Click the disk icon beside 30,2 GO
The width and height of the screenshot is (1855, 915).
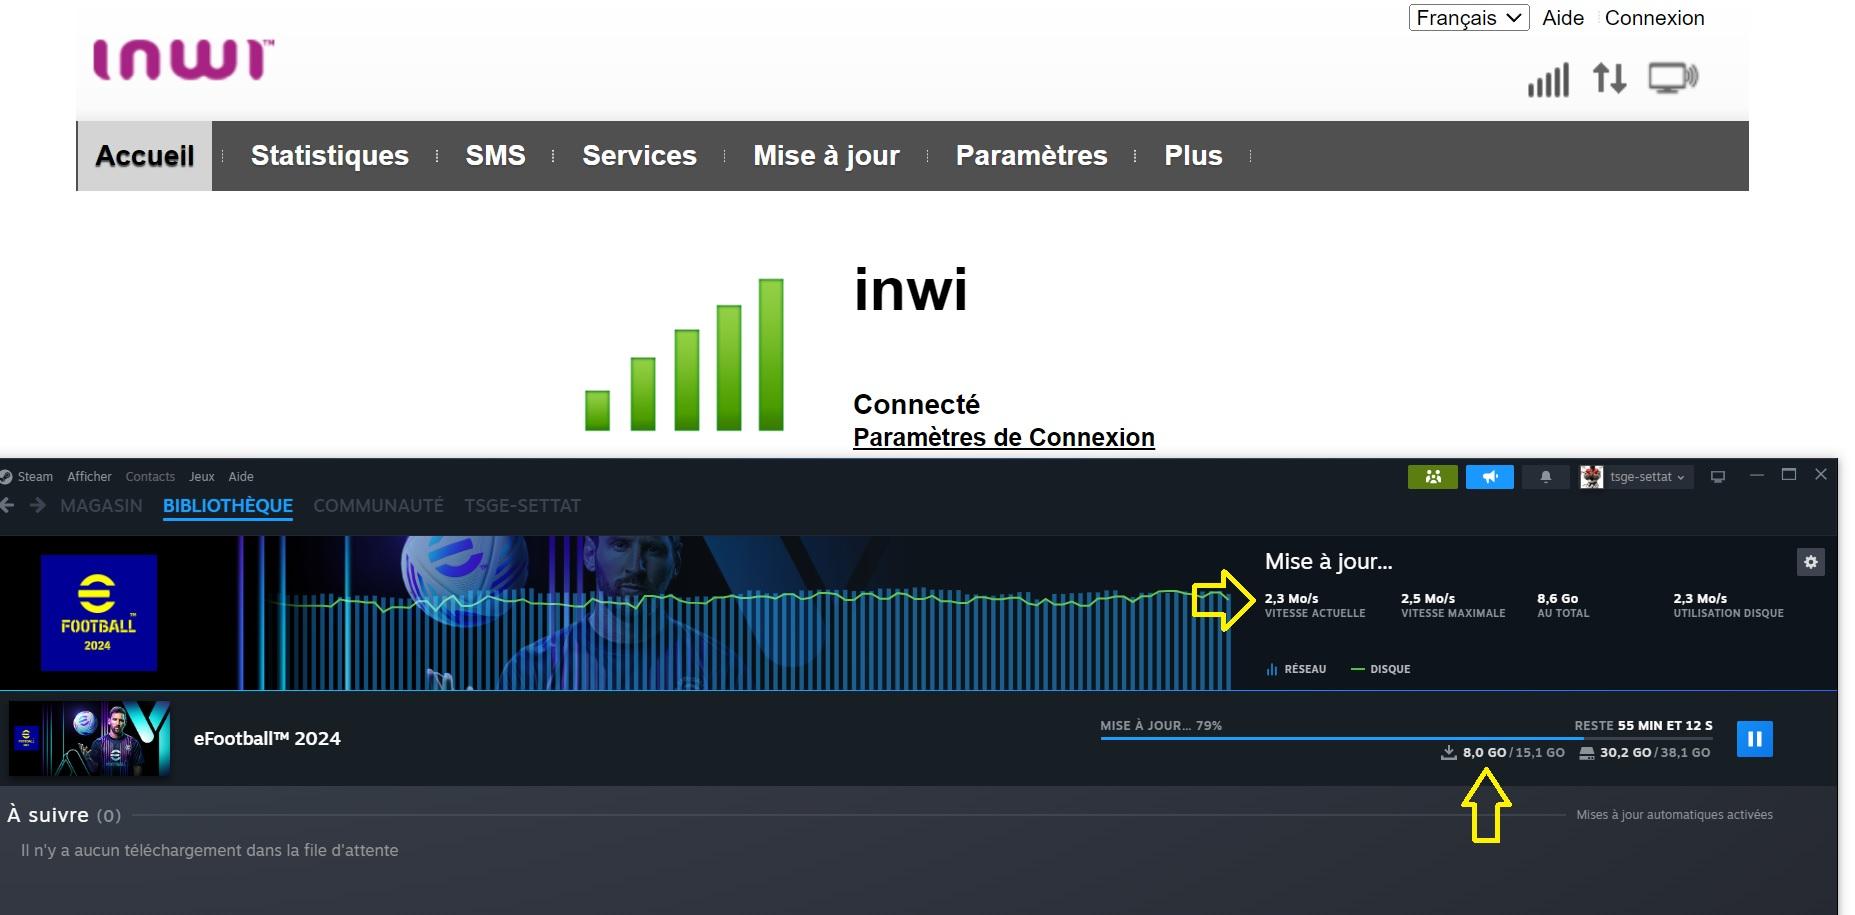pos(1586,753)
